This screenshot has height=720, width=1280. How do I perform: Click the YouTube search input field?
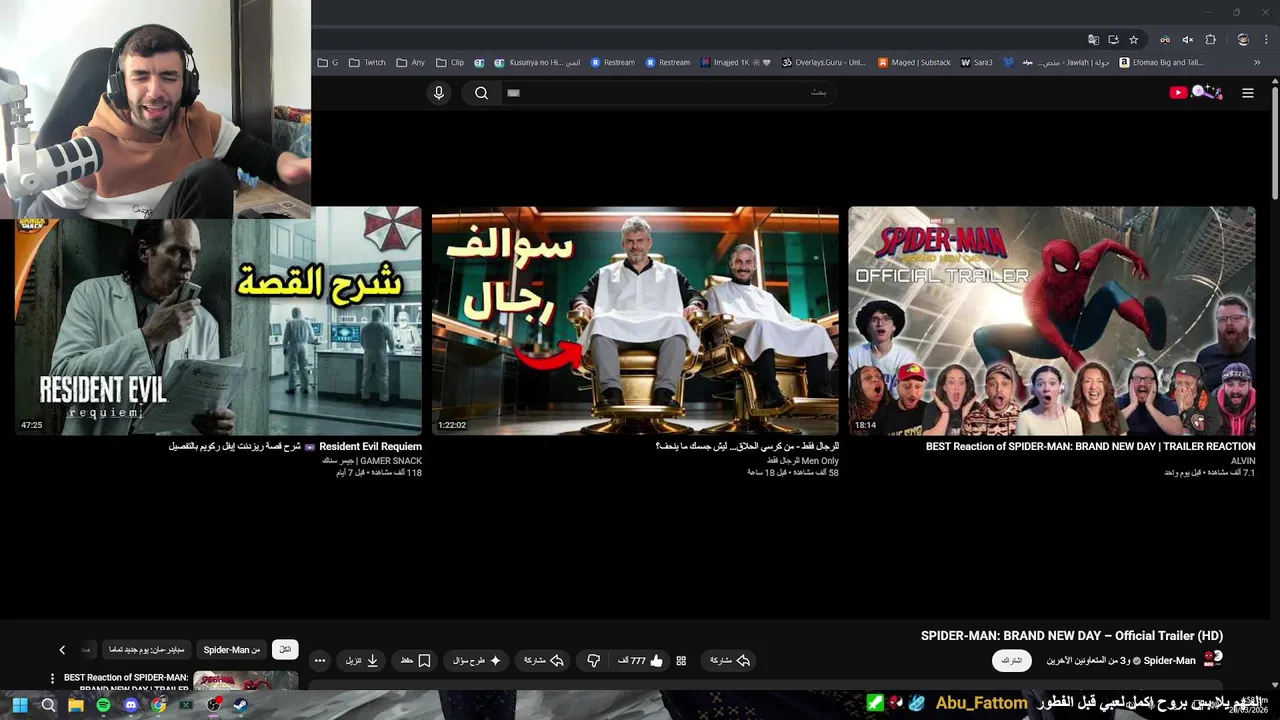(x=670, y=93)
